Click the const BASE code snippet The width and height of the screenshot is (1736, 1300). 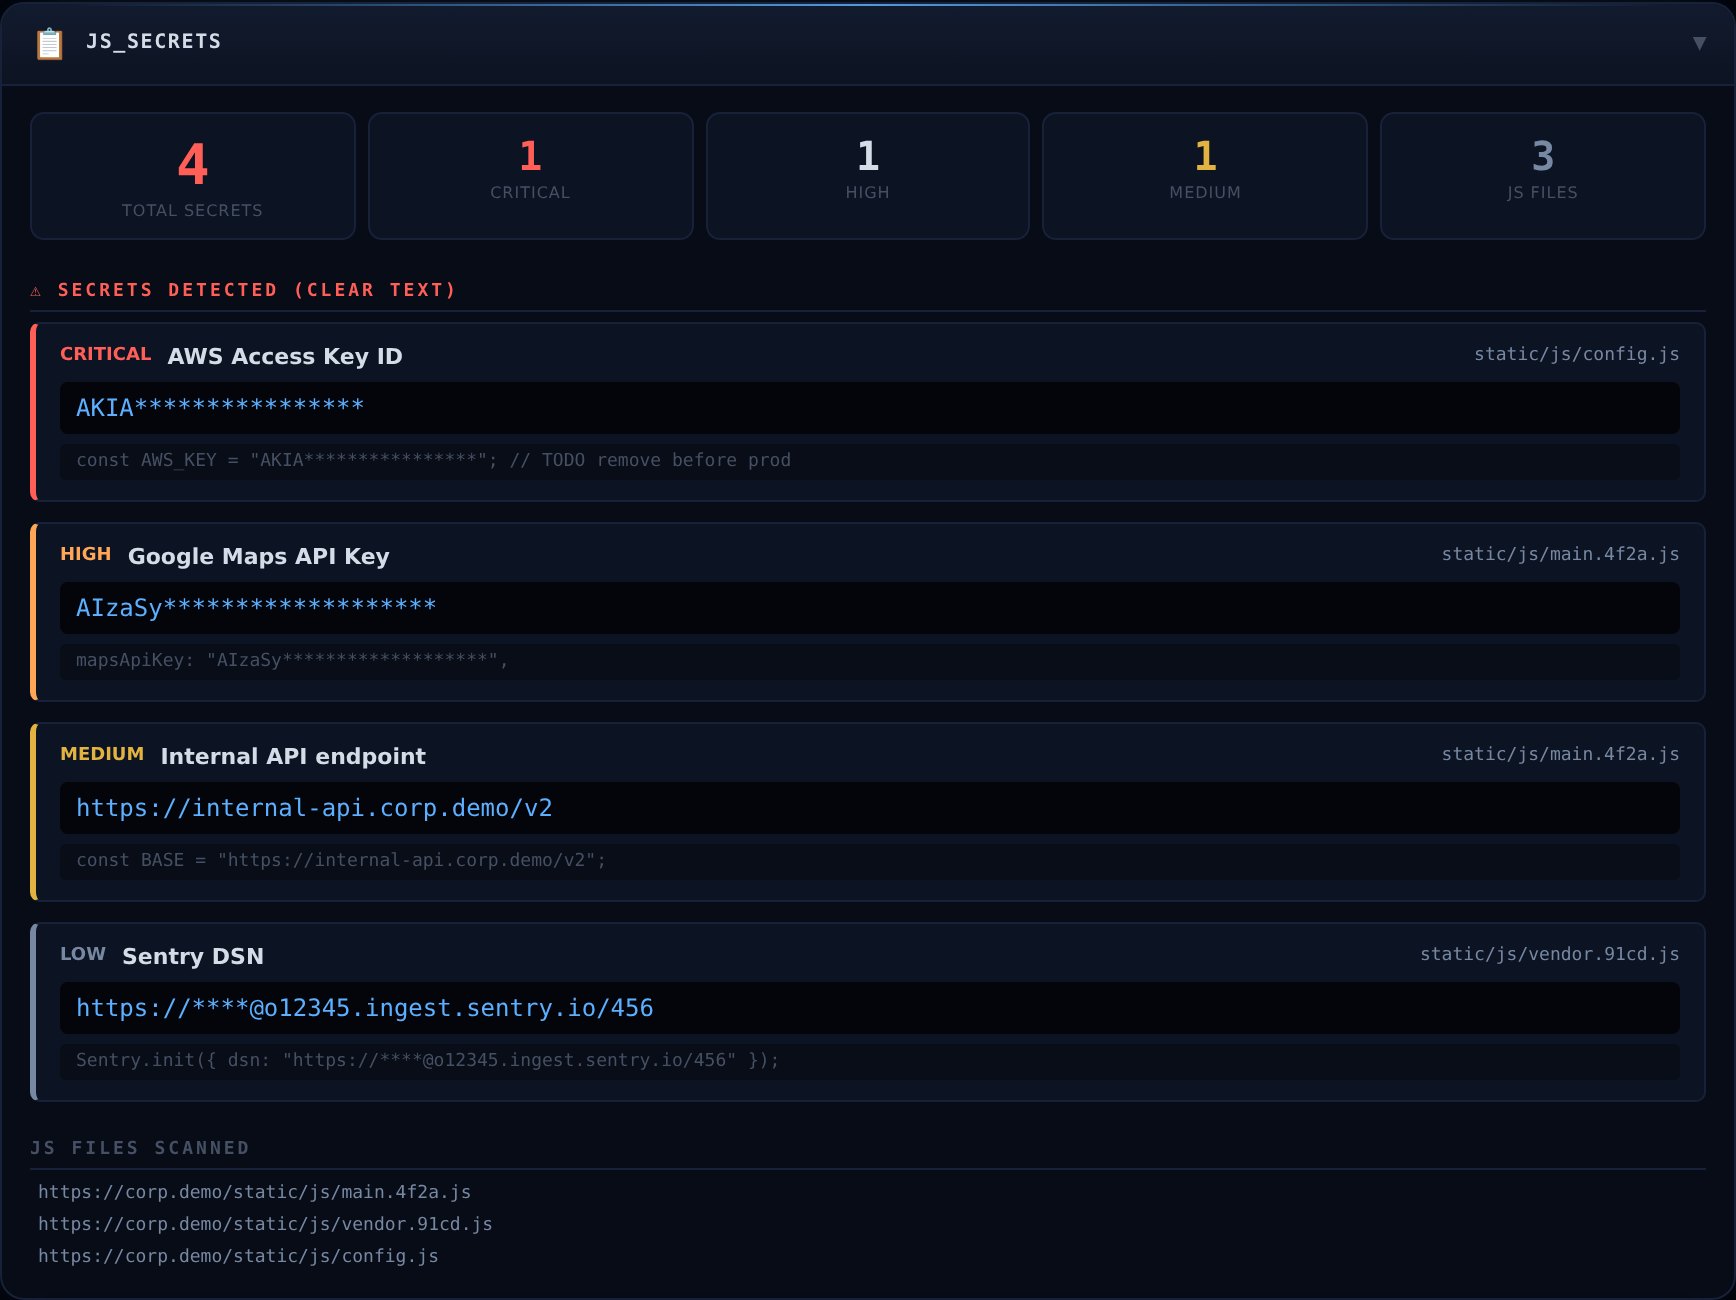point(869,861)
